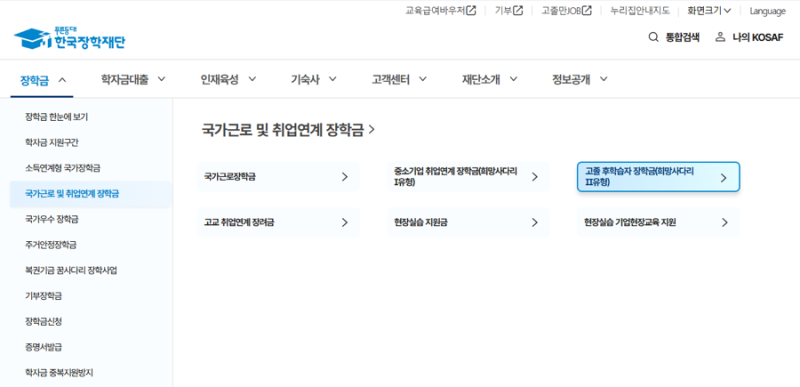The height and width of the screenshot is (387, 800).
Task: Open 장학금신청 in sidebar
Action: pos(43,321)
